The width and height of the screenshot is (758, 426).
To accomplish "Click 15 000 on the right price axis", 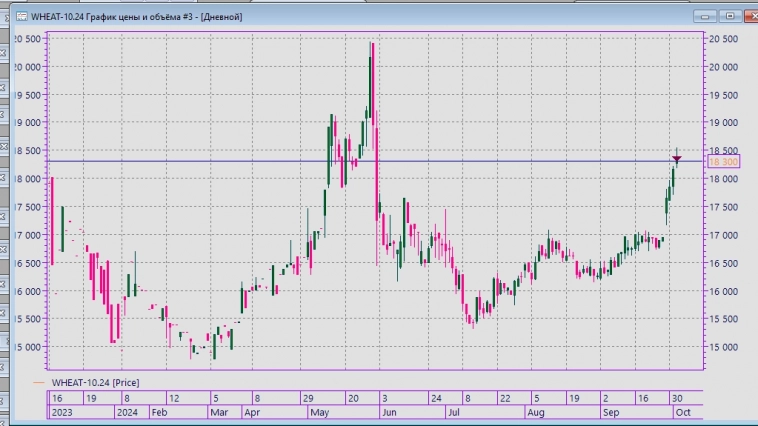I will point(723,347).
